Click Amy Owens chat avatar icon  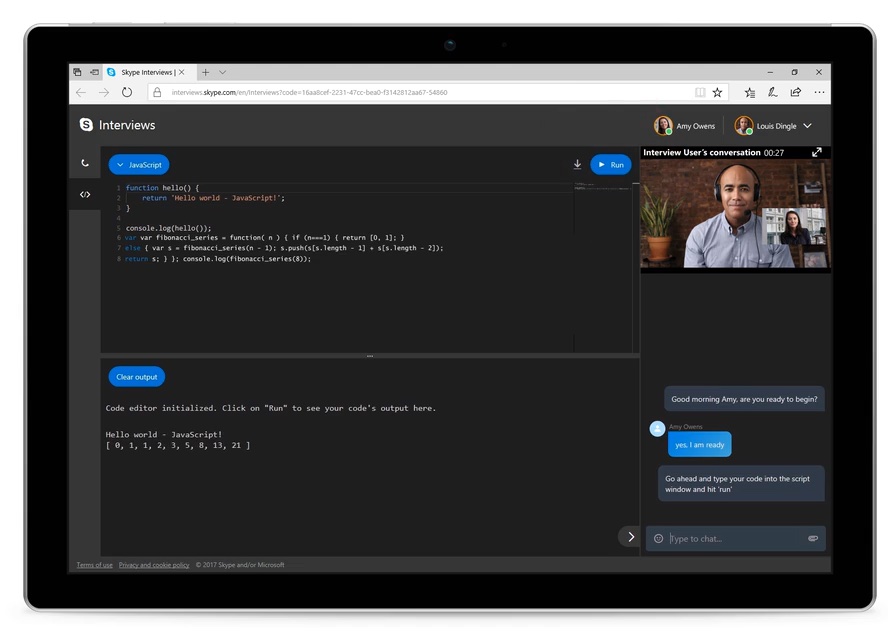pos(657,429)
